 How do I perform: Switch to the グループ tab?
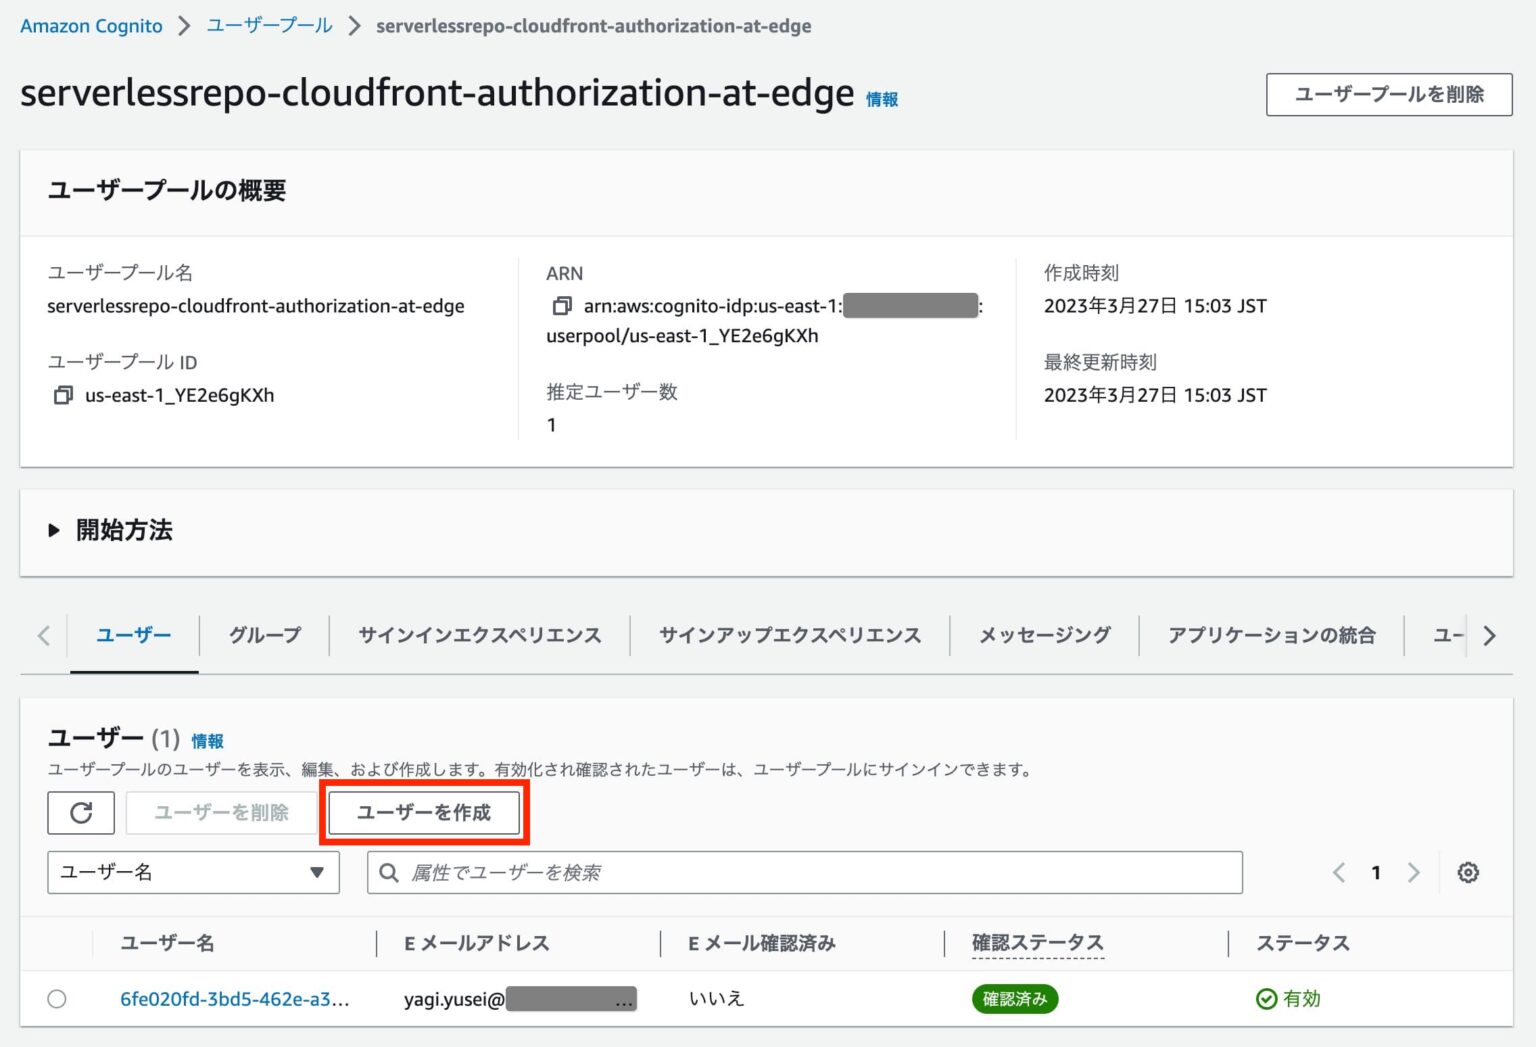tap(263, 635)
